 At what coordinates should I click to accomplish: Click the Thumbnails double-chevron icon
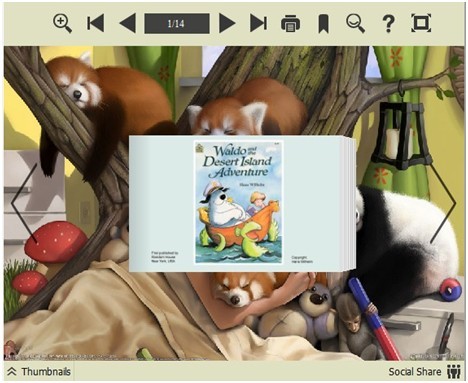tap(12, 371)
